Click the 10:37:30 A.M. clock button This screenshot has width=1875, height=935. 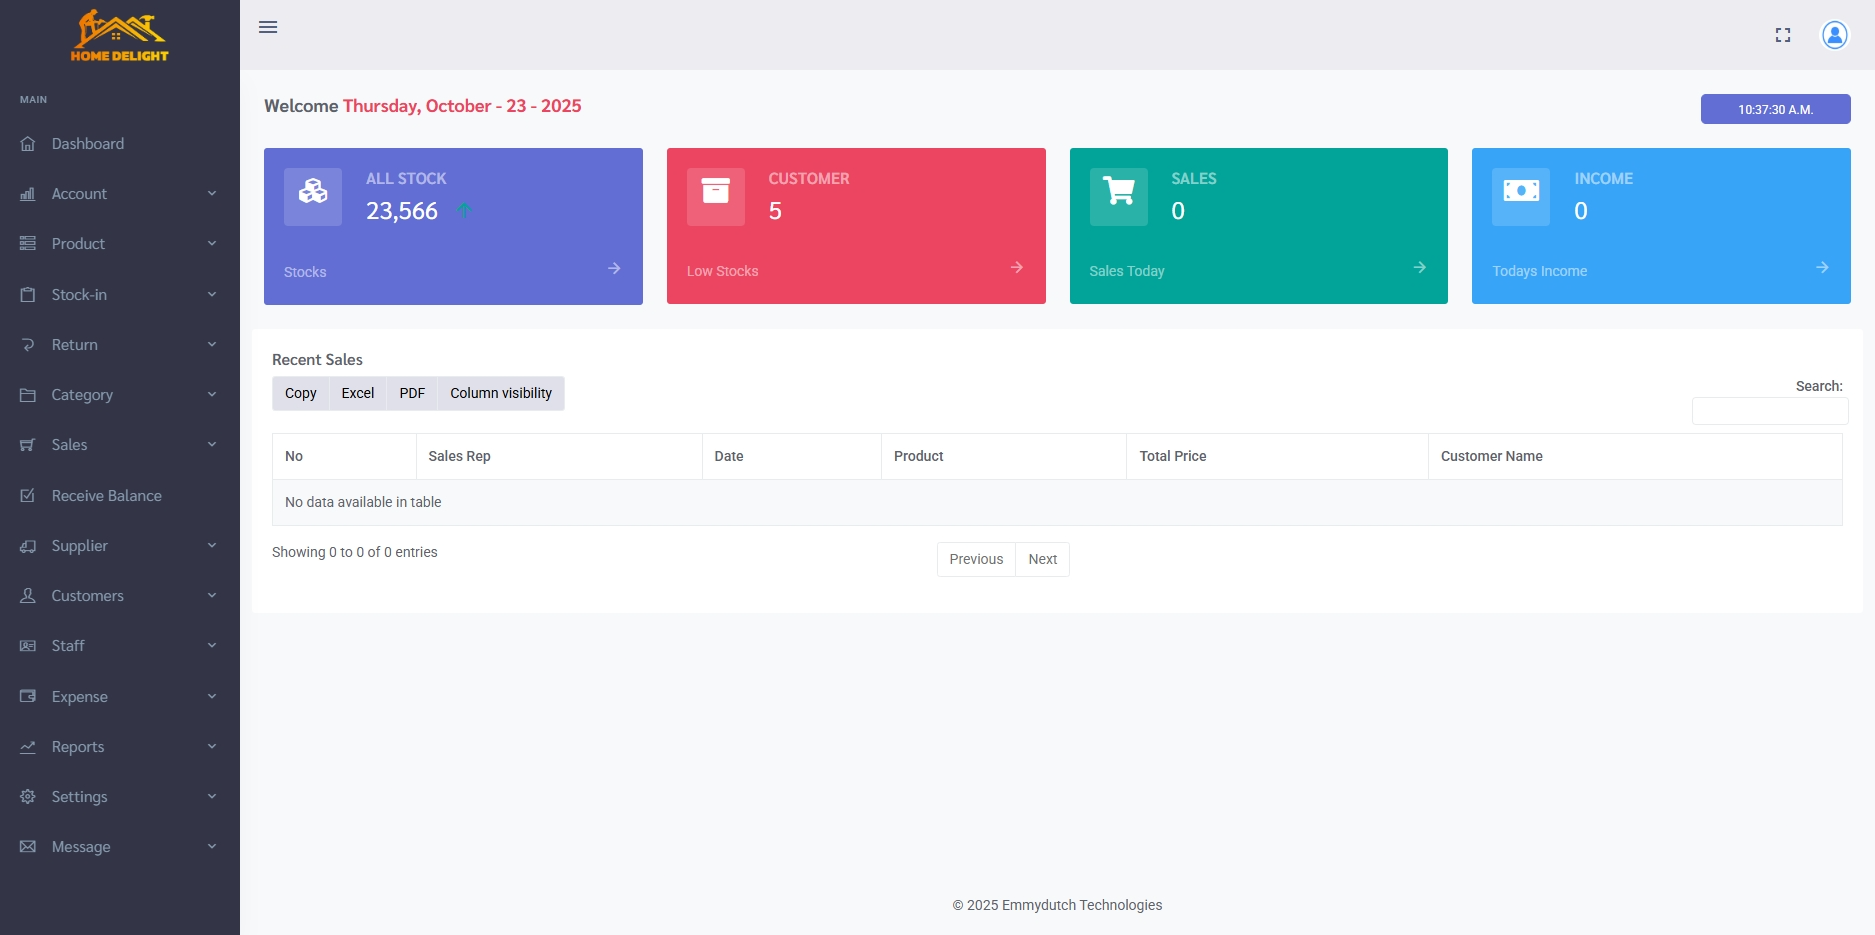[x=1776, y=109]
